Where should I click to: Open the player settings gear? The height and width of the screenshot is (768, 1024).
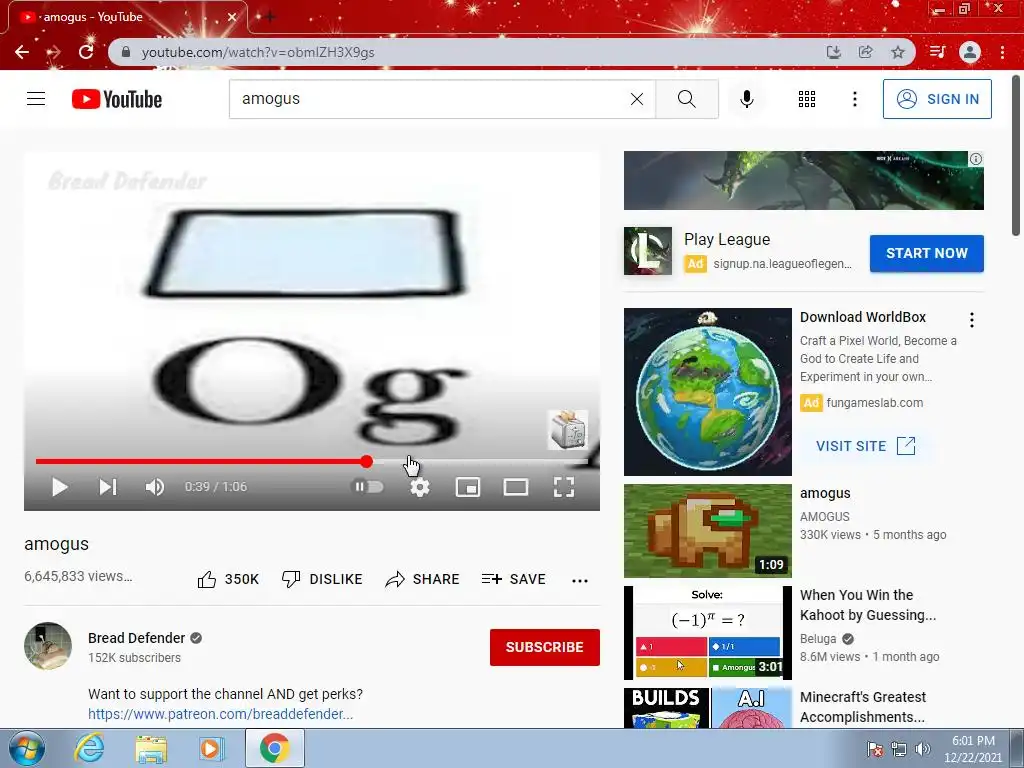coord(420,487)
